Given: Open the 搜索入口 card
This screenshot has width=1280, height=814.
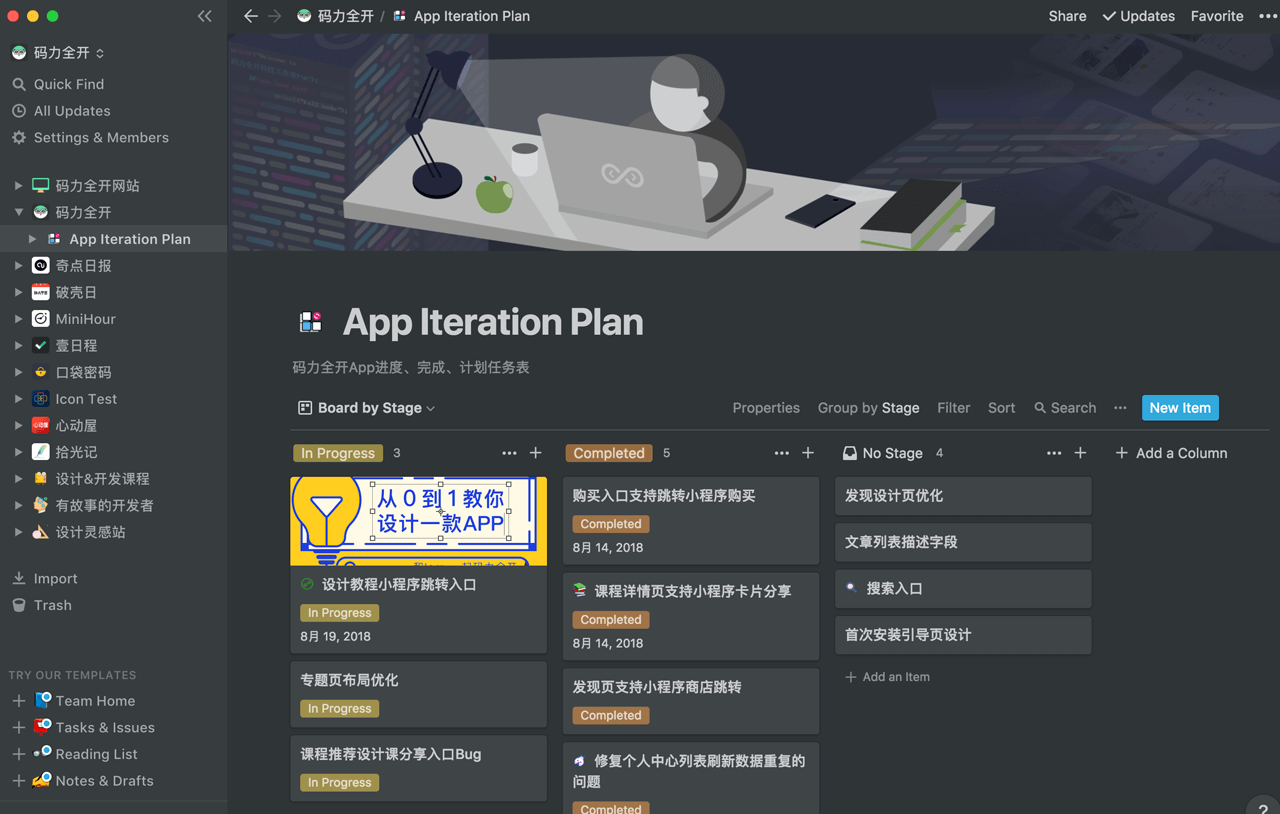Looking at the screenshot, I should pos(963,589).
